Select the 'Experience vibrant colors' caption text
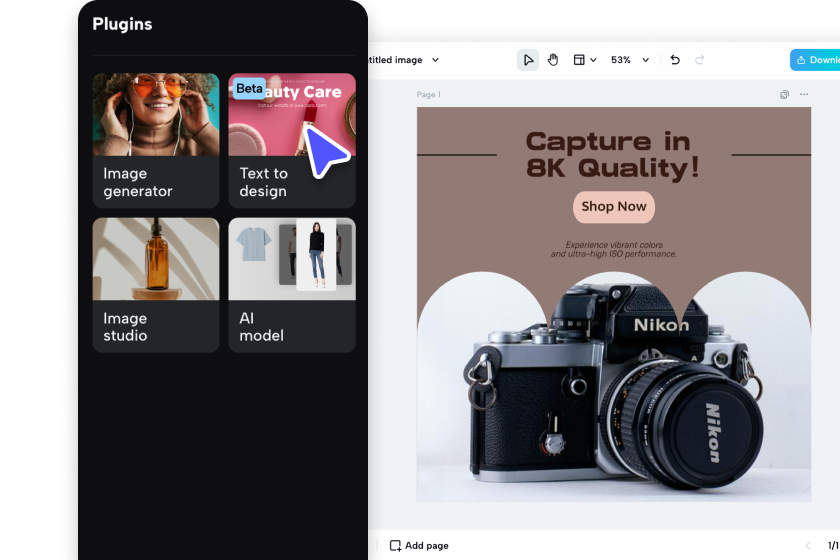The width and height of the screenshot is (840, 560). 614,249
